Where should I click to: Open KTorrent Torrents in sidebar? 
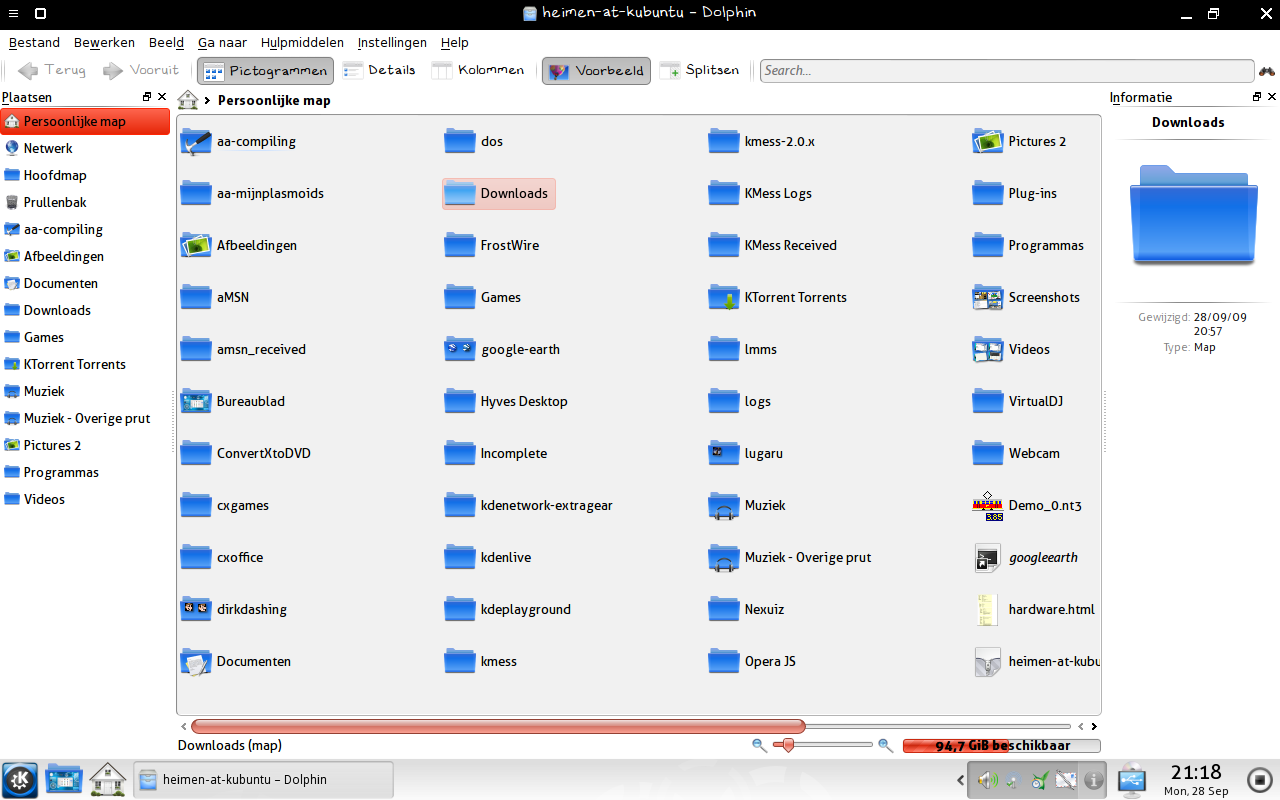pos(85,364)
